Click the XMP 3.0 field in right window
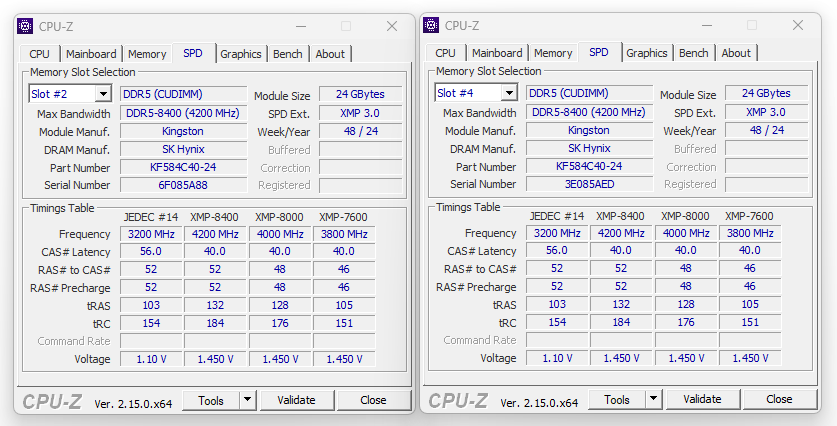This screenshot has height=426, width=837. (x=766, y=112)
